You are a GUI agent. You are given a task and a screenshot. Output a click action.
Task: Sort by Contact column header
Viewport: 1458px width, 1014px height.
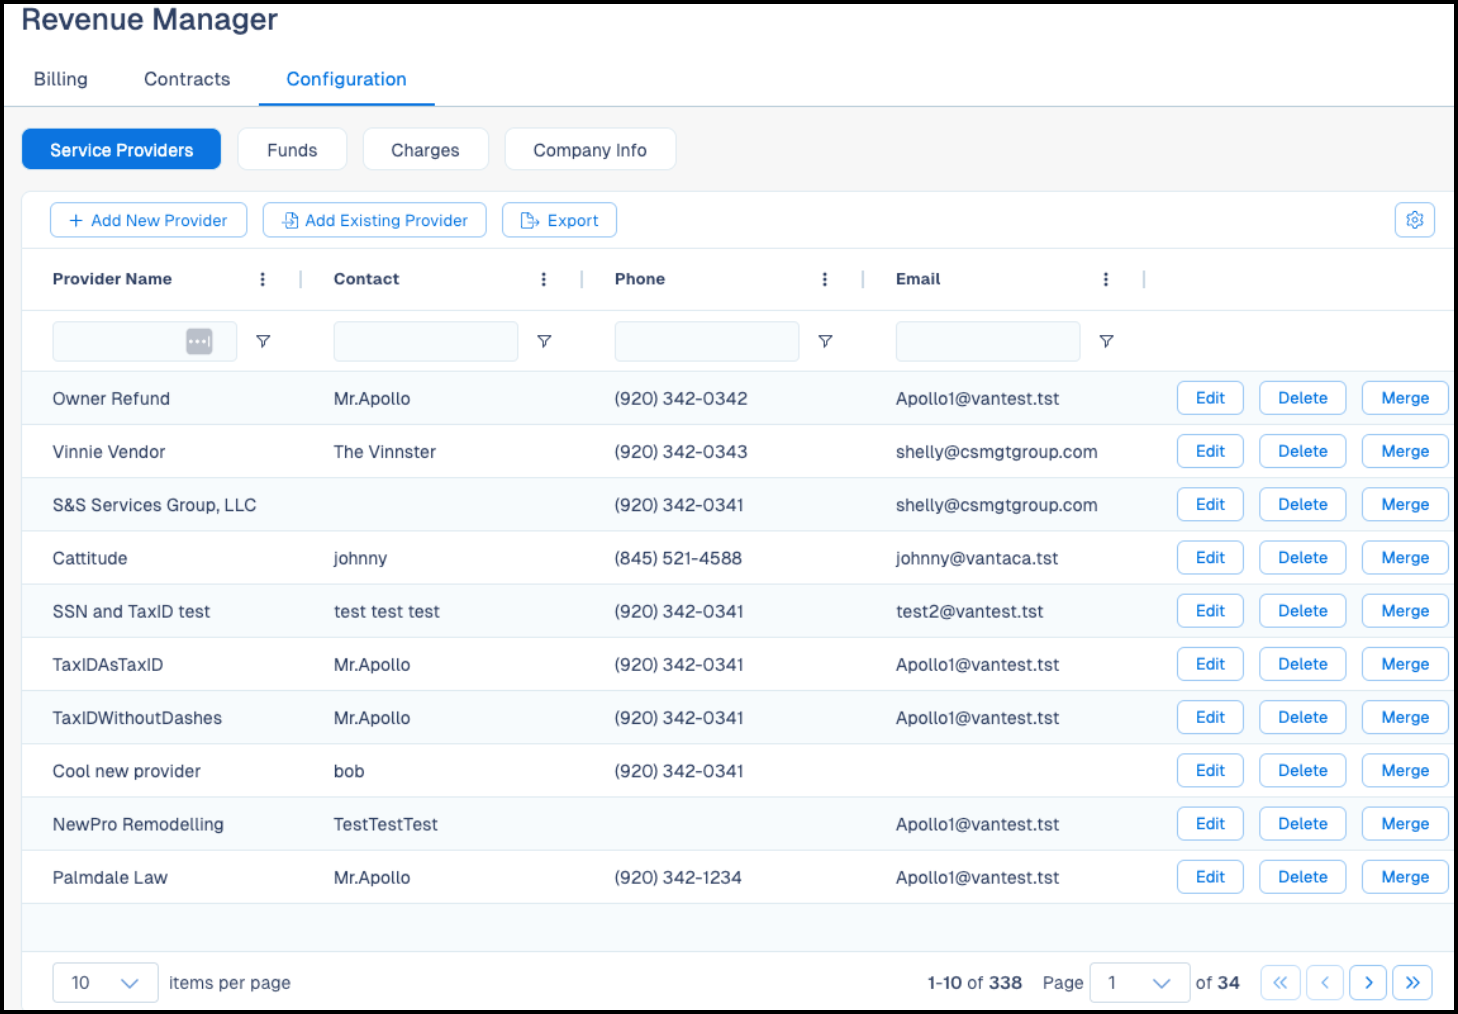pos(366,279)
